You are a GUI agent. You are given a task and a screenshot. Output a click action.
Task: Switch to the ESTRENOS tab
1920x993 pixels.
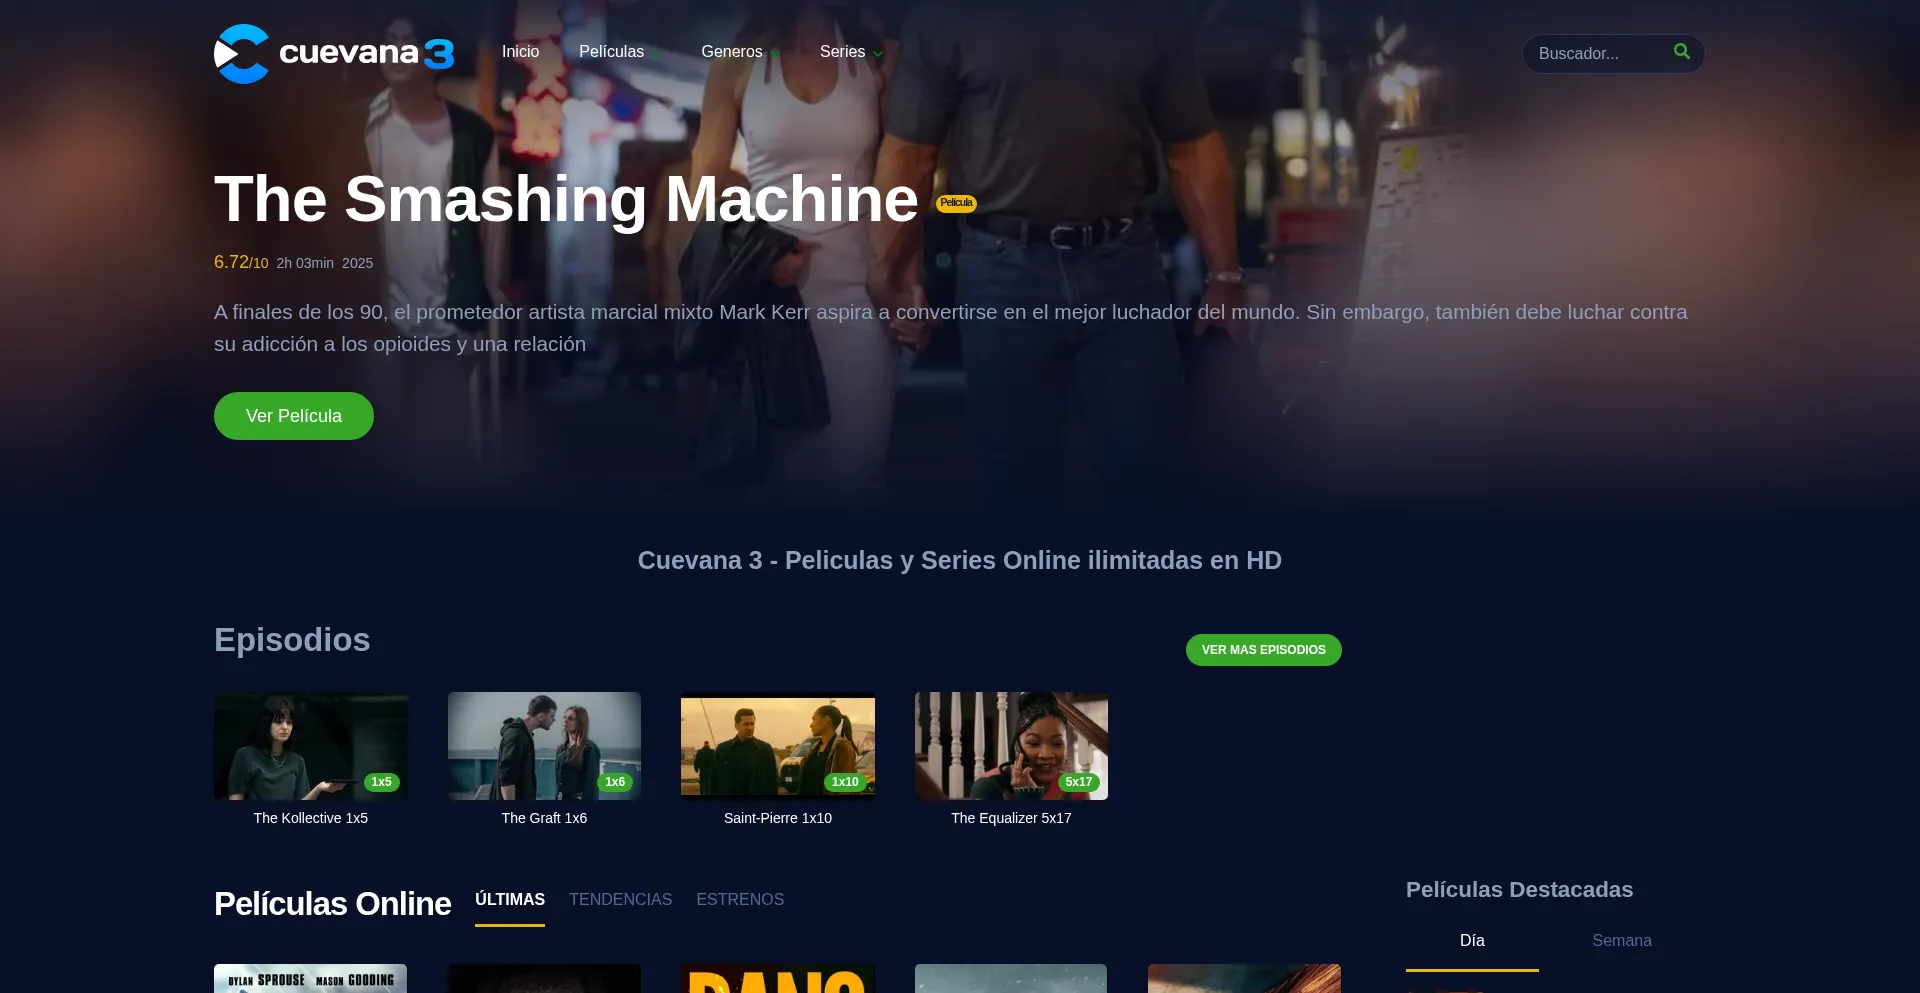740,900
